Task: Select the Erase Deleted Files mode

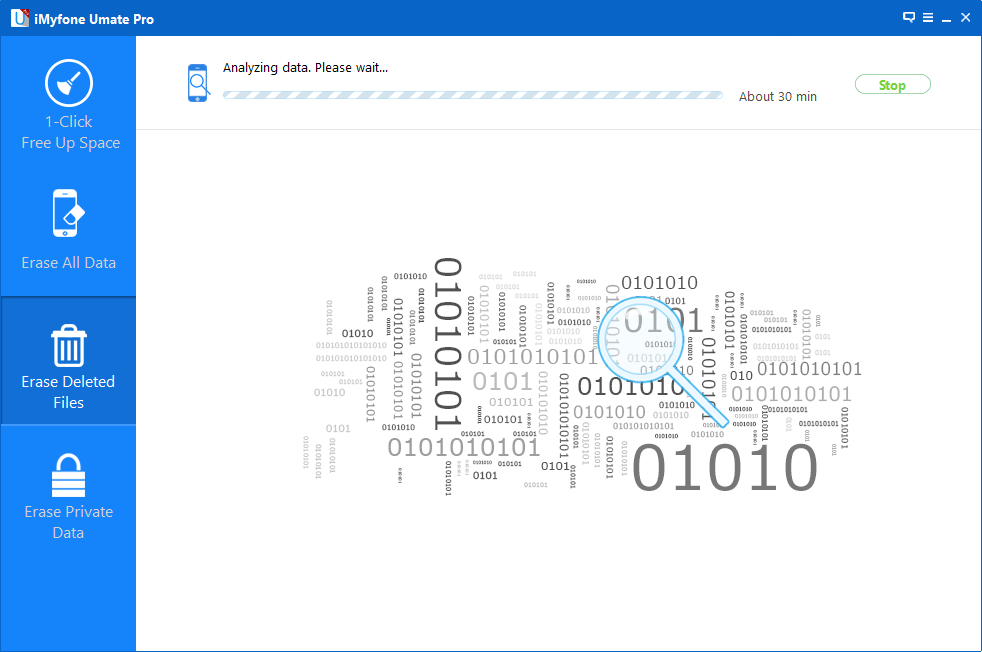Action: coord(68,361)
